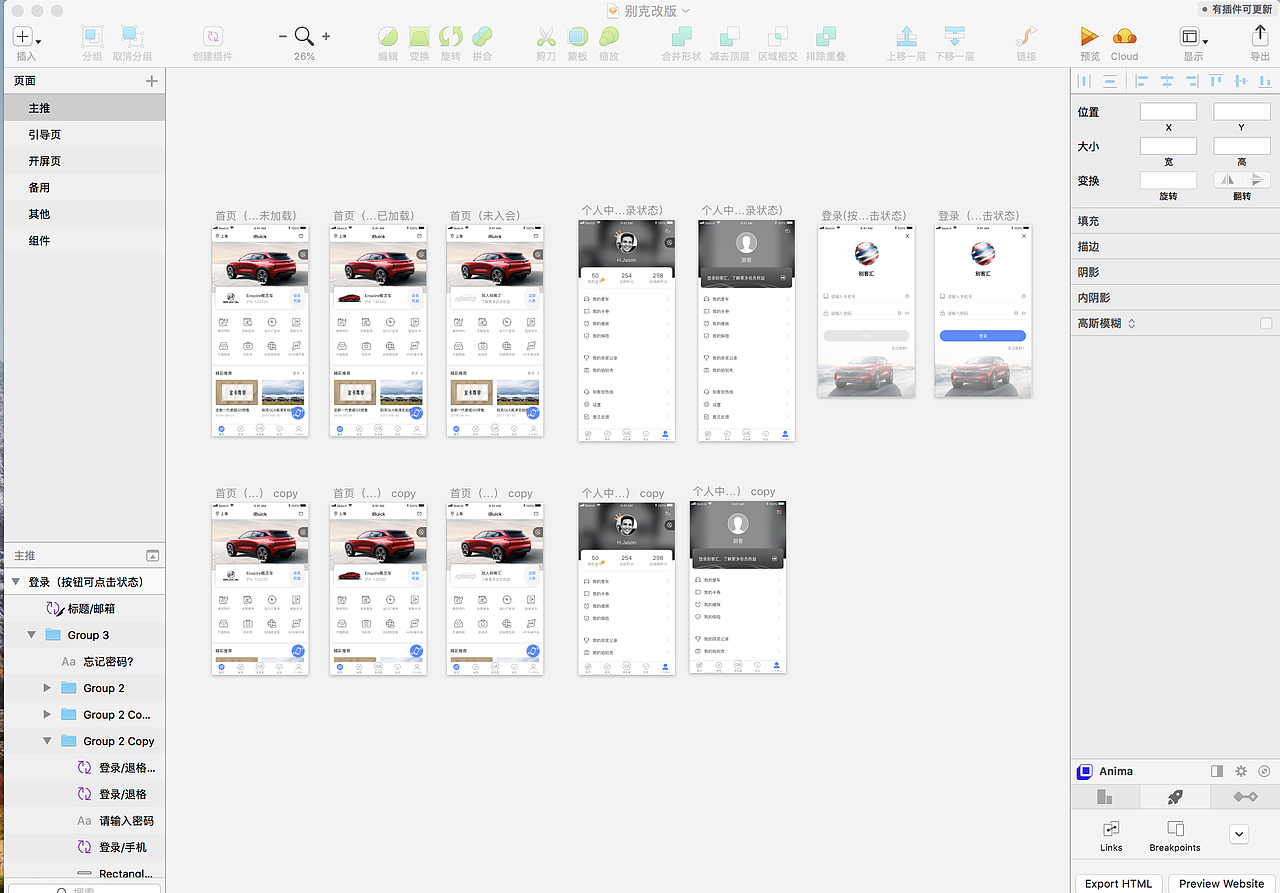The image size is (1280, 893).
Task: Click the 有插件可更新 plugin update notice
Action: (x=1237, y=9)
